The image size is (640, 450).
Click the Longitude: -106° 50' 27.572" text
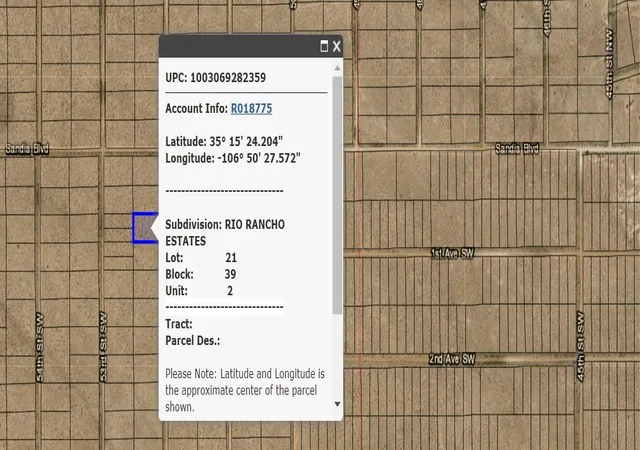point(233,158)
